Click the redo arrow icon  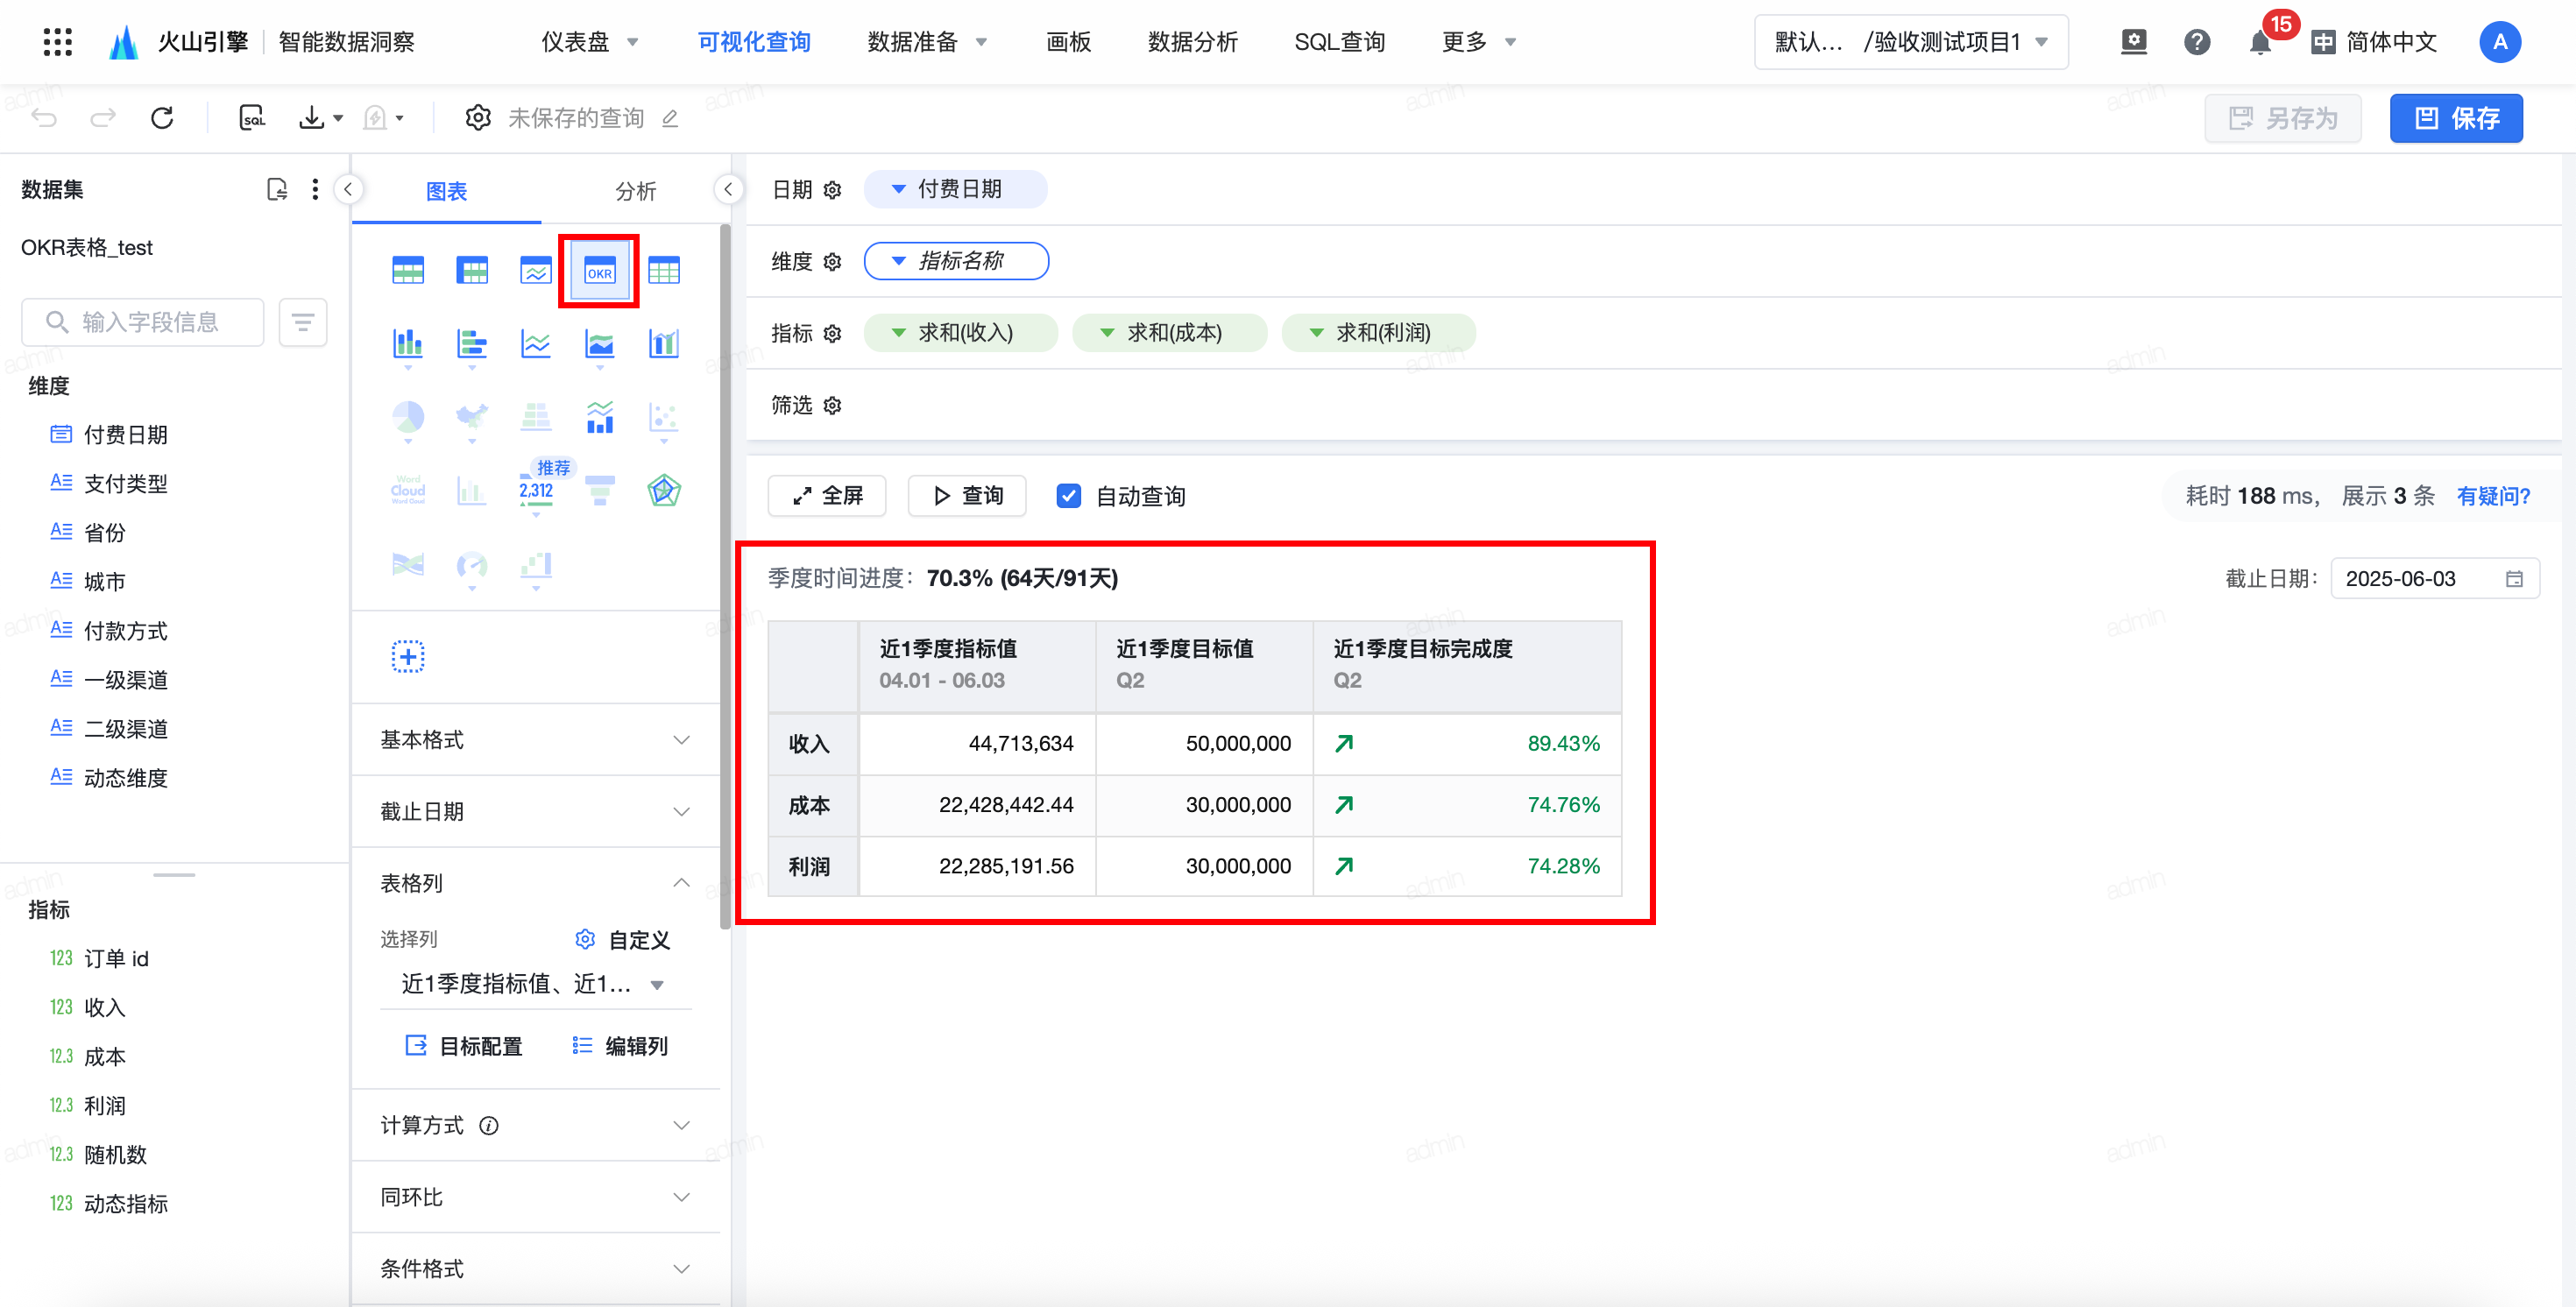click(x=103, y=118)
